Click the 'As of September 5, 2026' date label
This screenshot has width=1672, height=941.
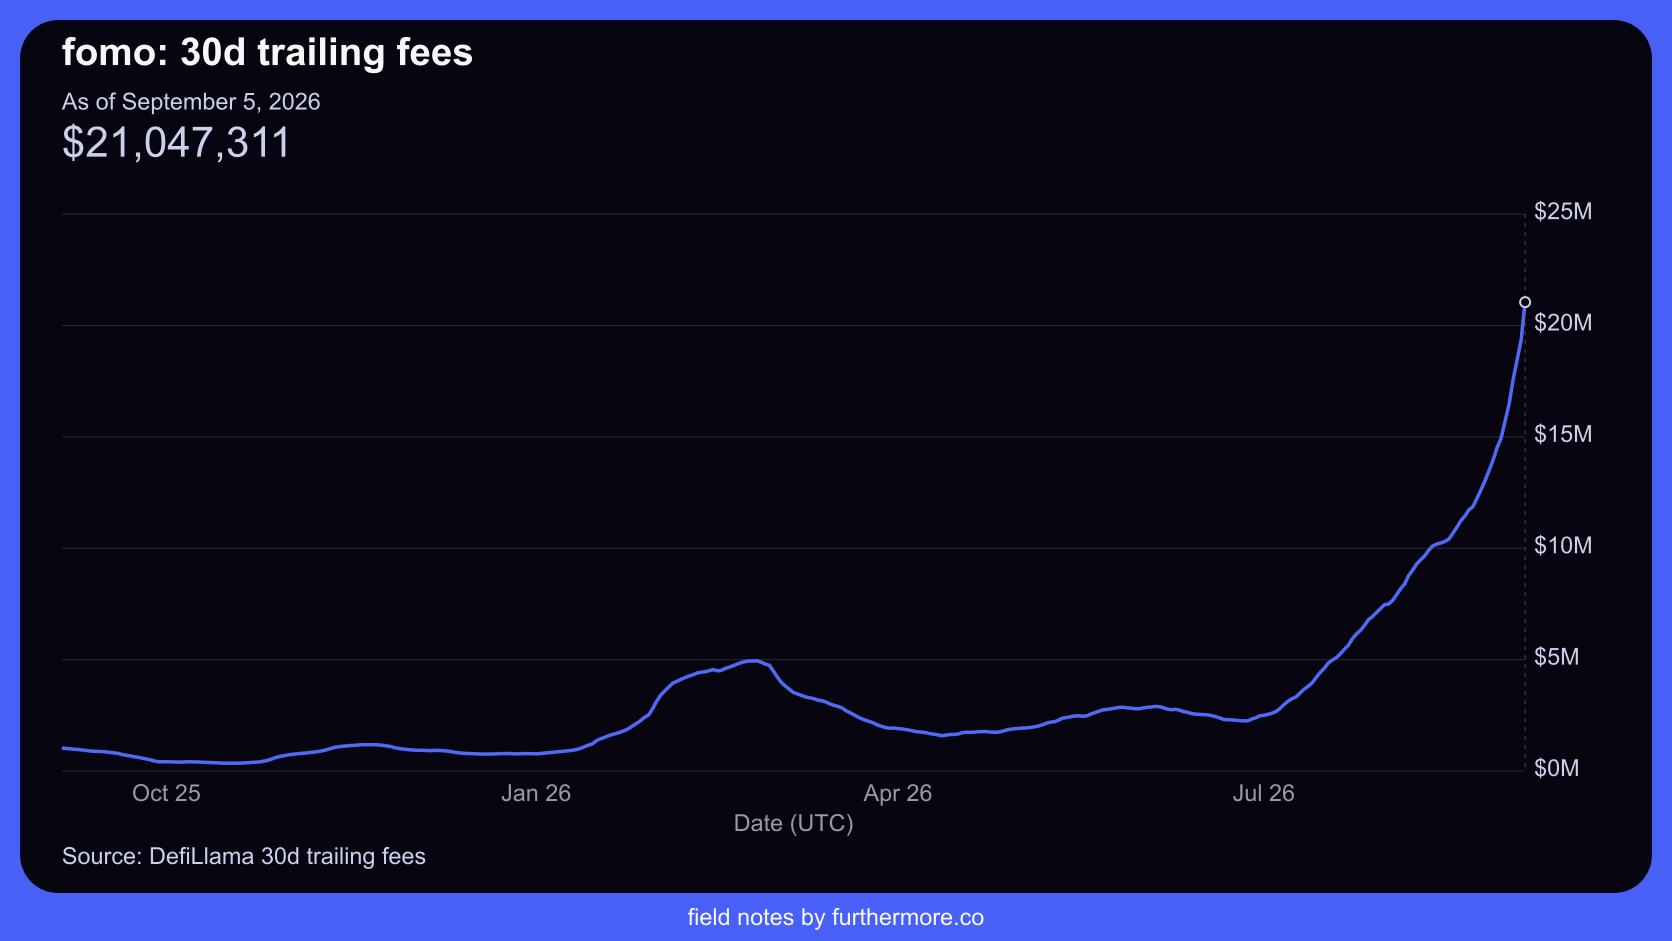click(191, 102)
